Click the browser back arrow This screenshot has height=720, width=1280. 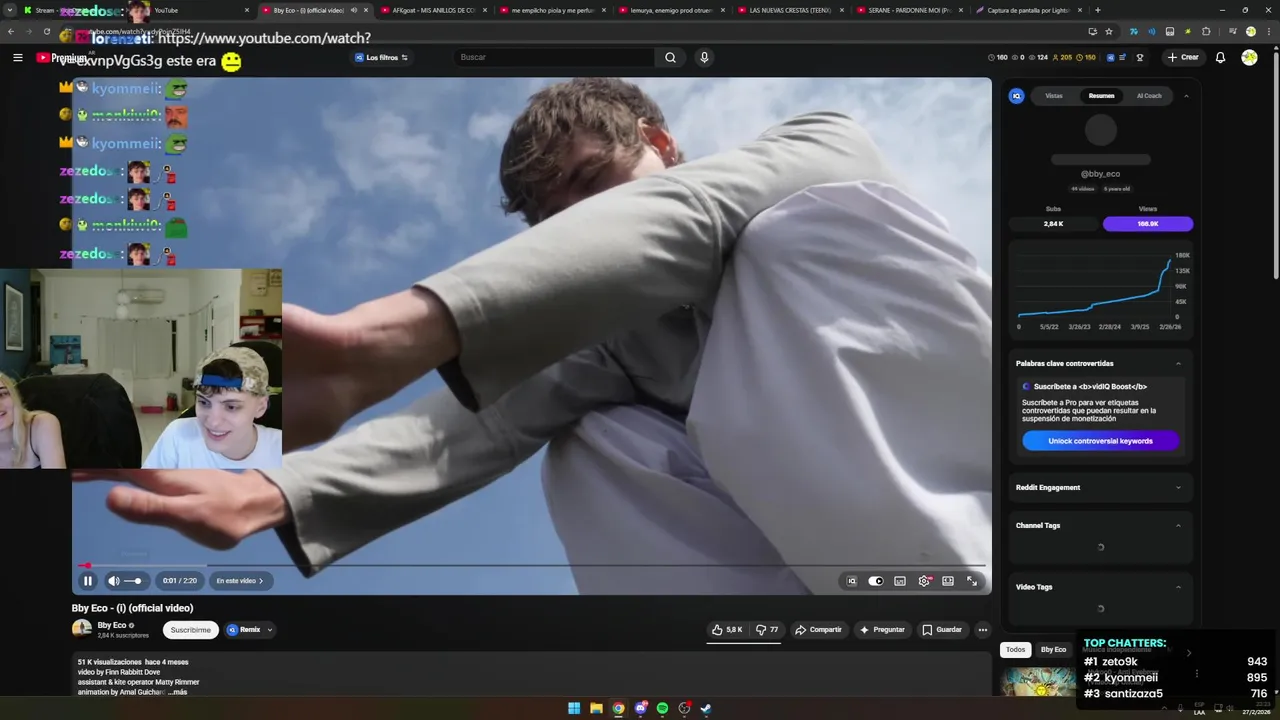point(11,32)
